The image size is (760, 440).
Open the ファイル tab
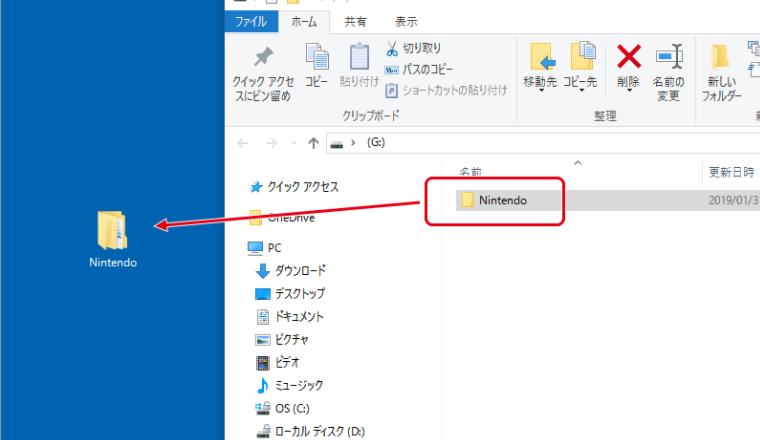pos(251,22)
